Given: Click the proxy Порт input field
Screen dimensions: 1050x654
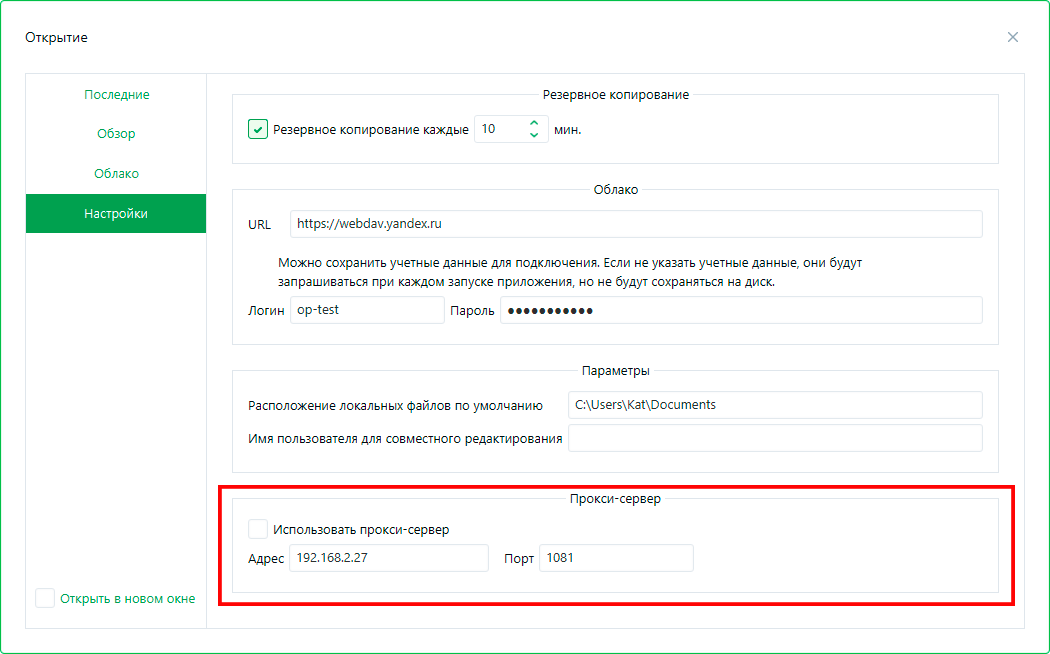Looking at the screenshot, I should [615, 558].
